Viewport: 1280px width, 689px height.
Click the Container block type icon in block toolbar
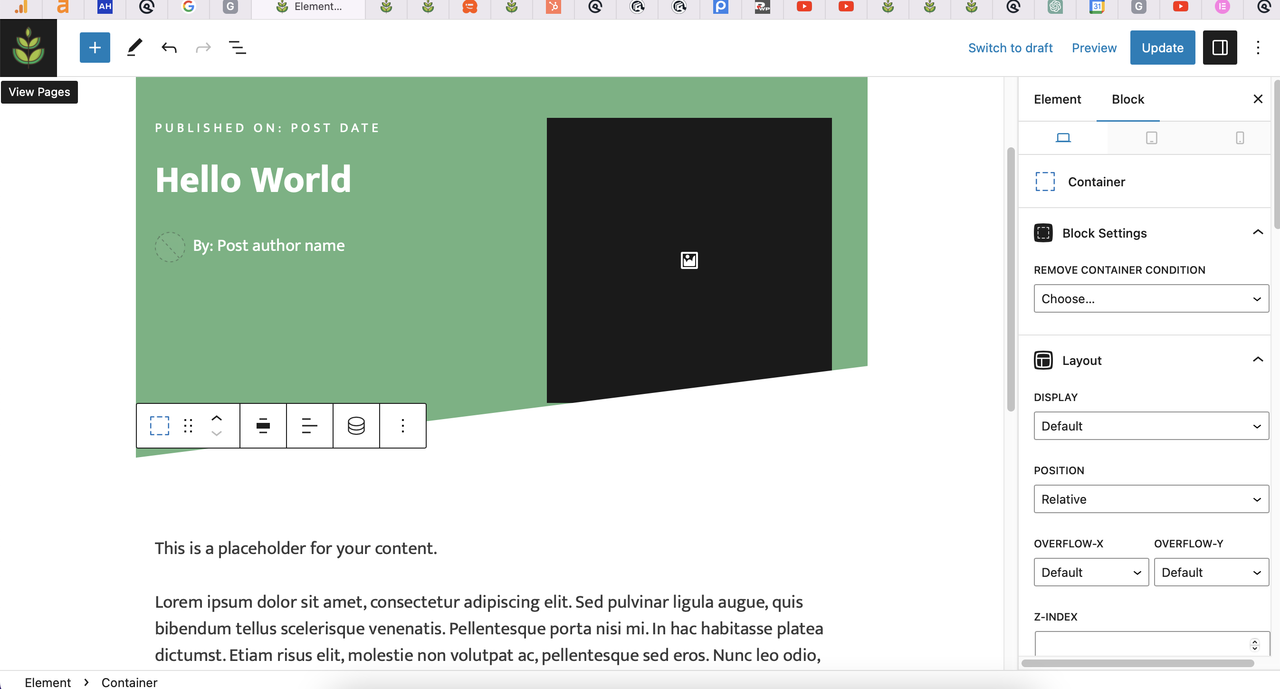(160, 426)
